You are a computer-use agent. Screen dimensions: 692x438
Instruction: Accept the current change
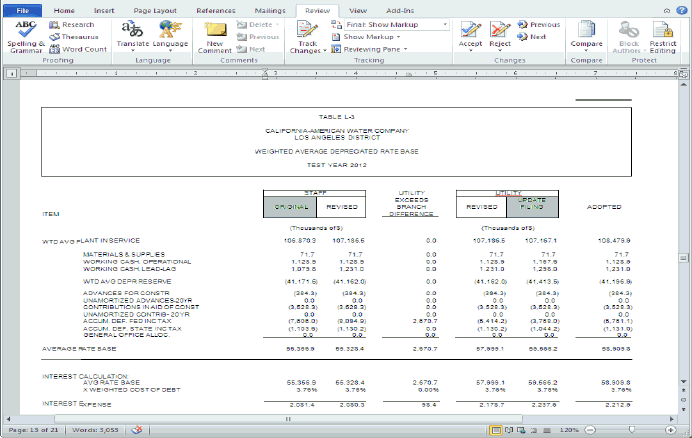click(470, 30)
